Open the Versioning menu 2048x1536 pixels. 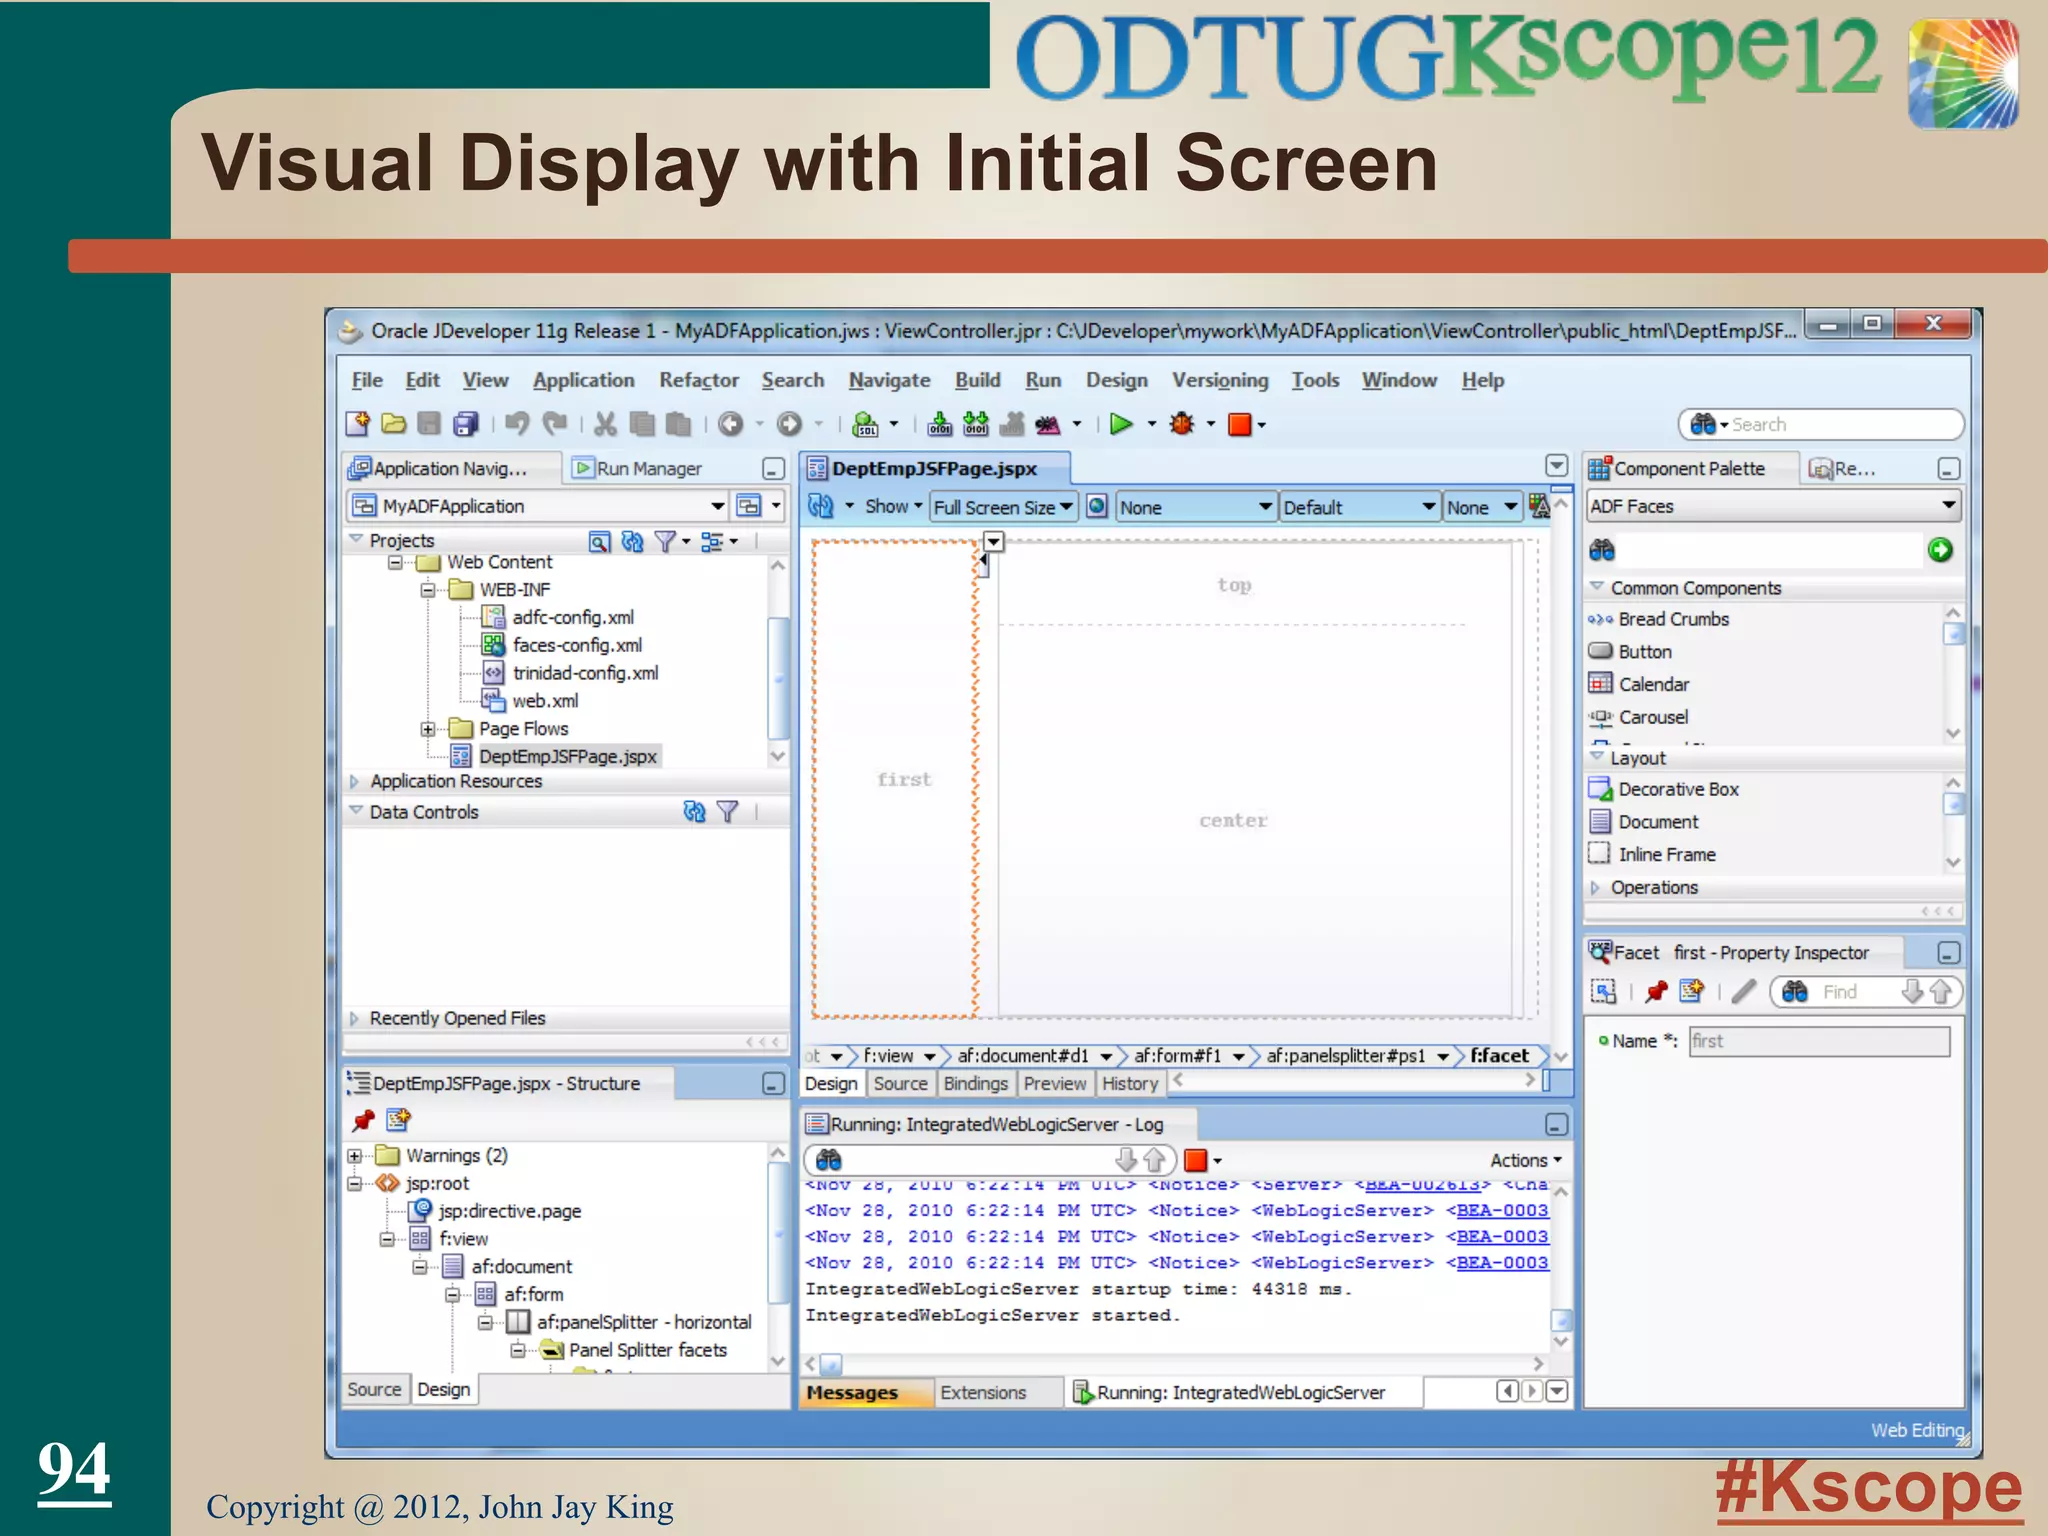[x=1220, y=380]
